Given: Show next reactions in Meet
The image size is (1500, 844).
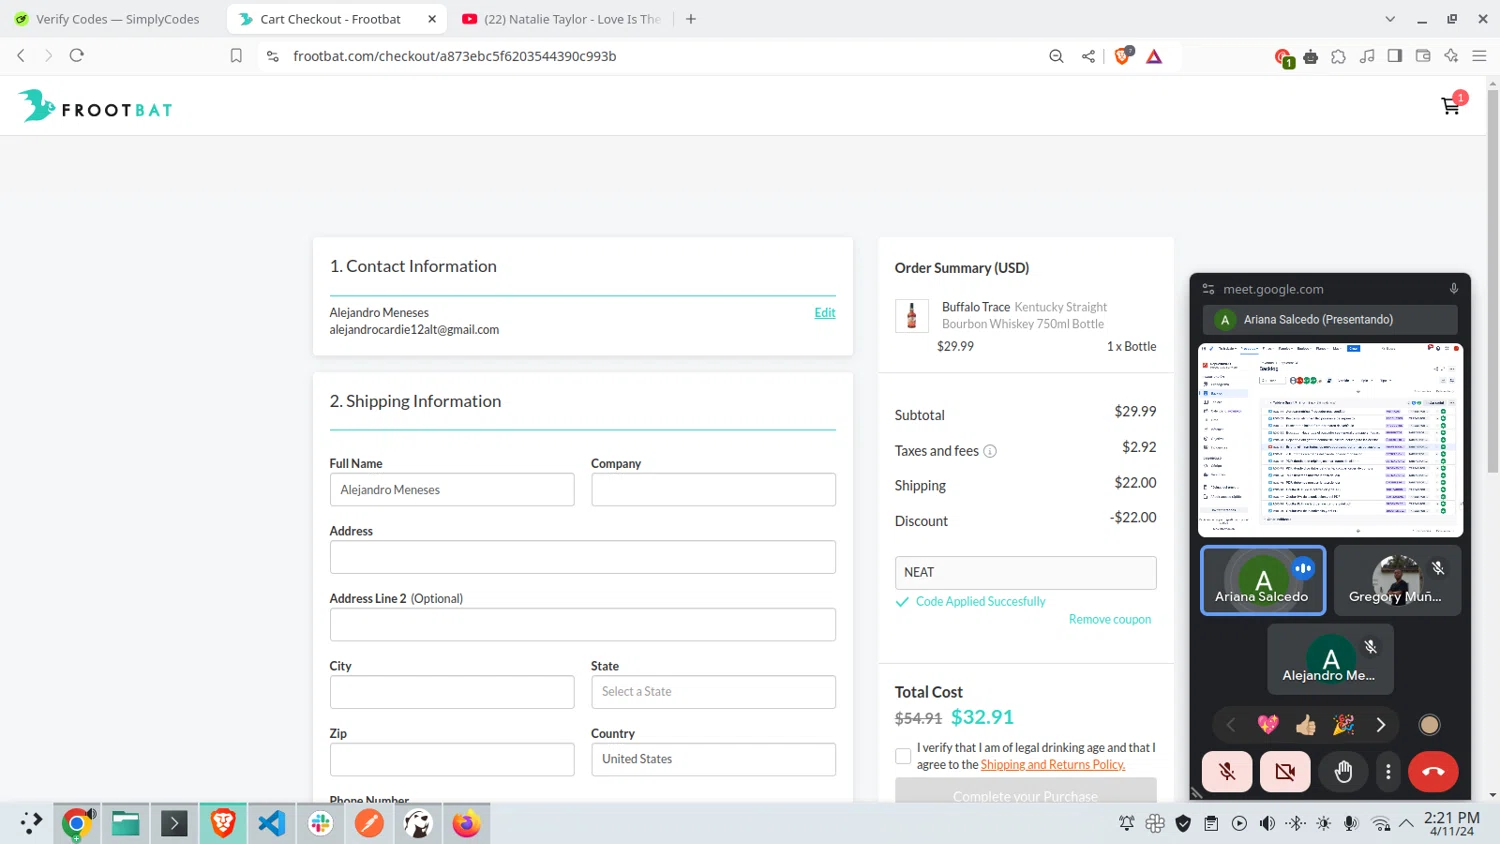Looking at the screenshot, I should pos(1381,725).
